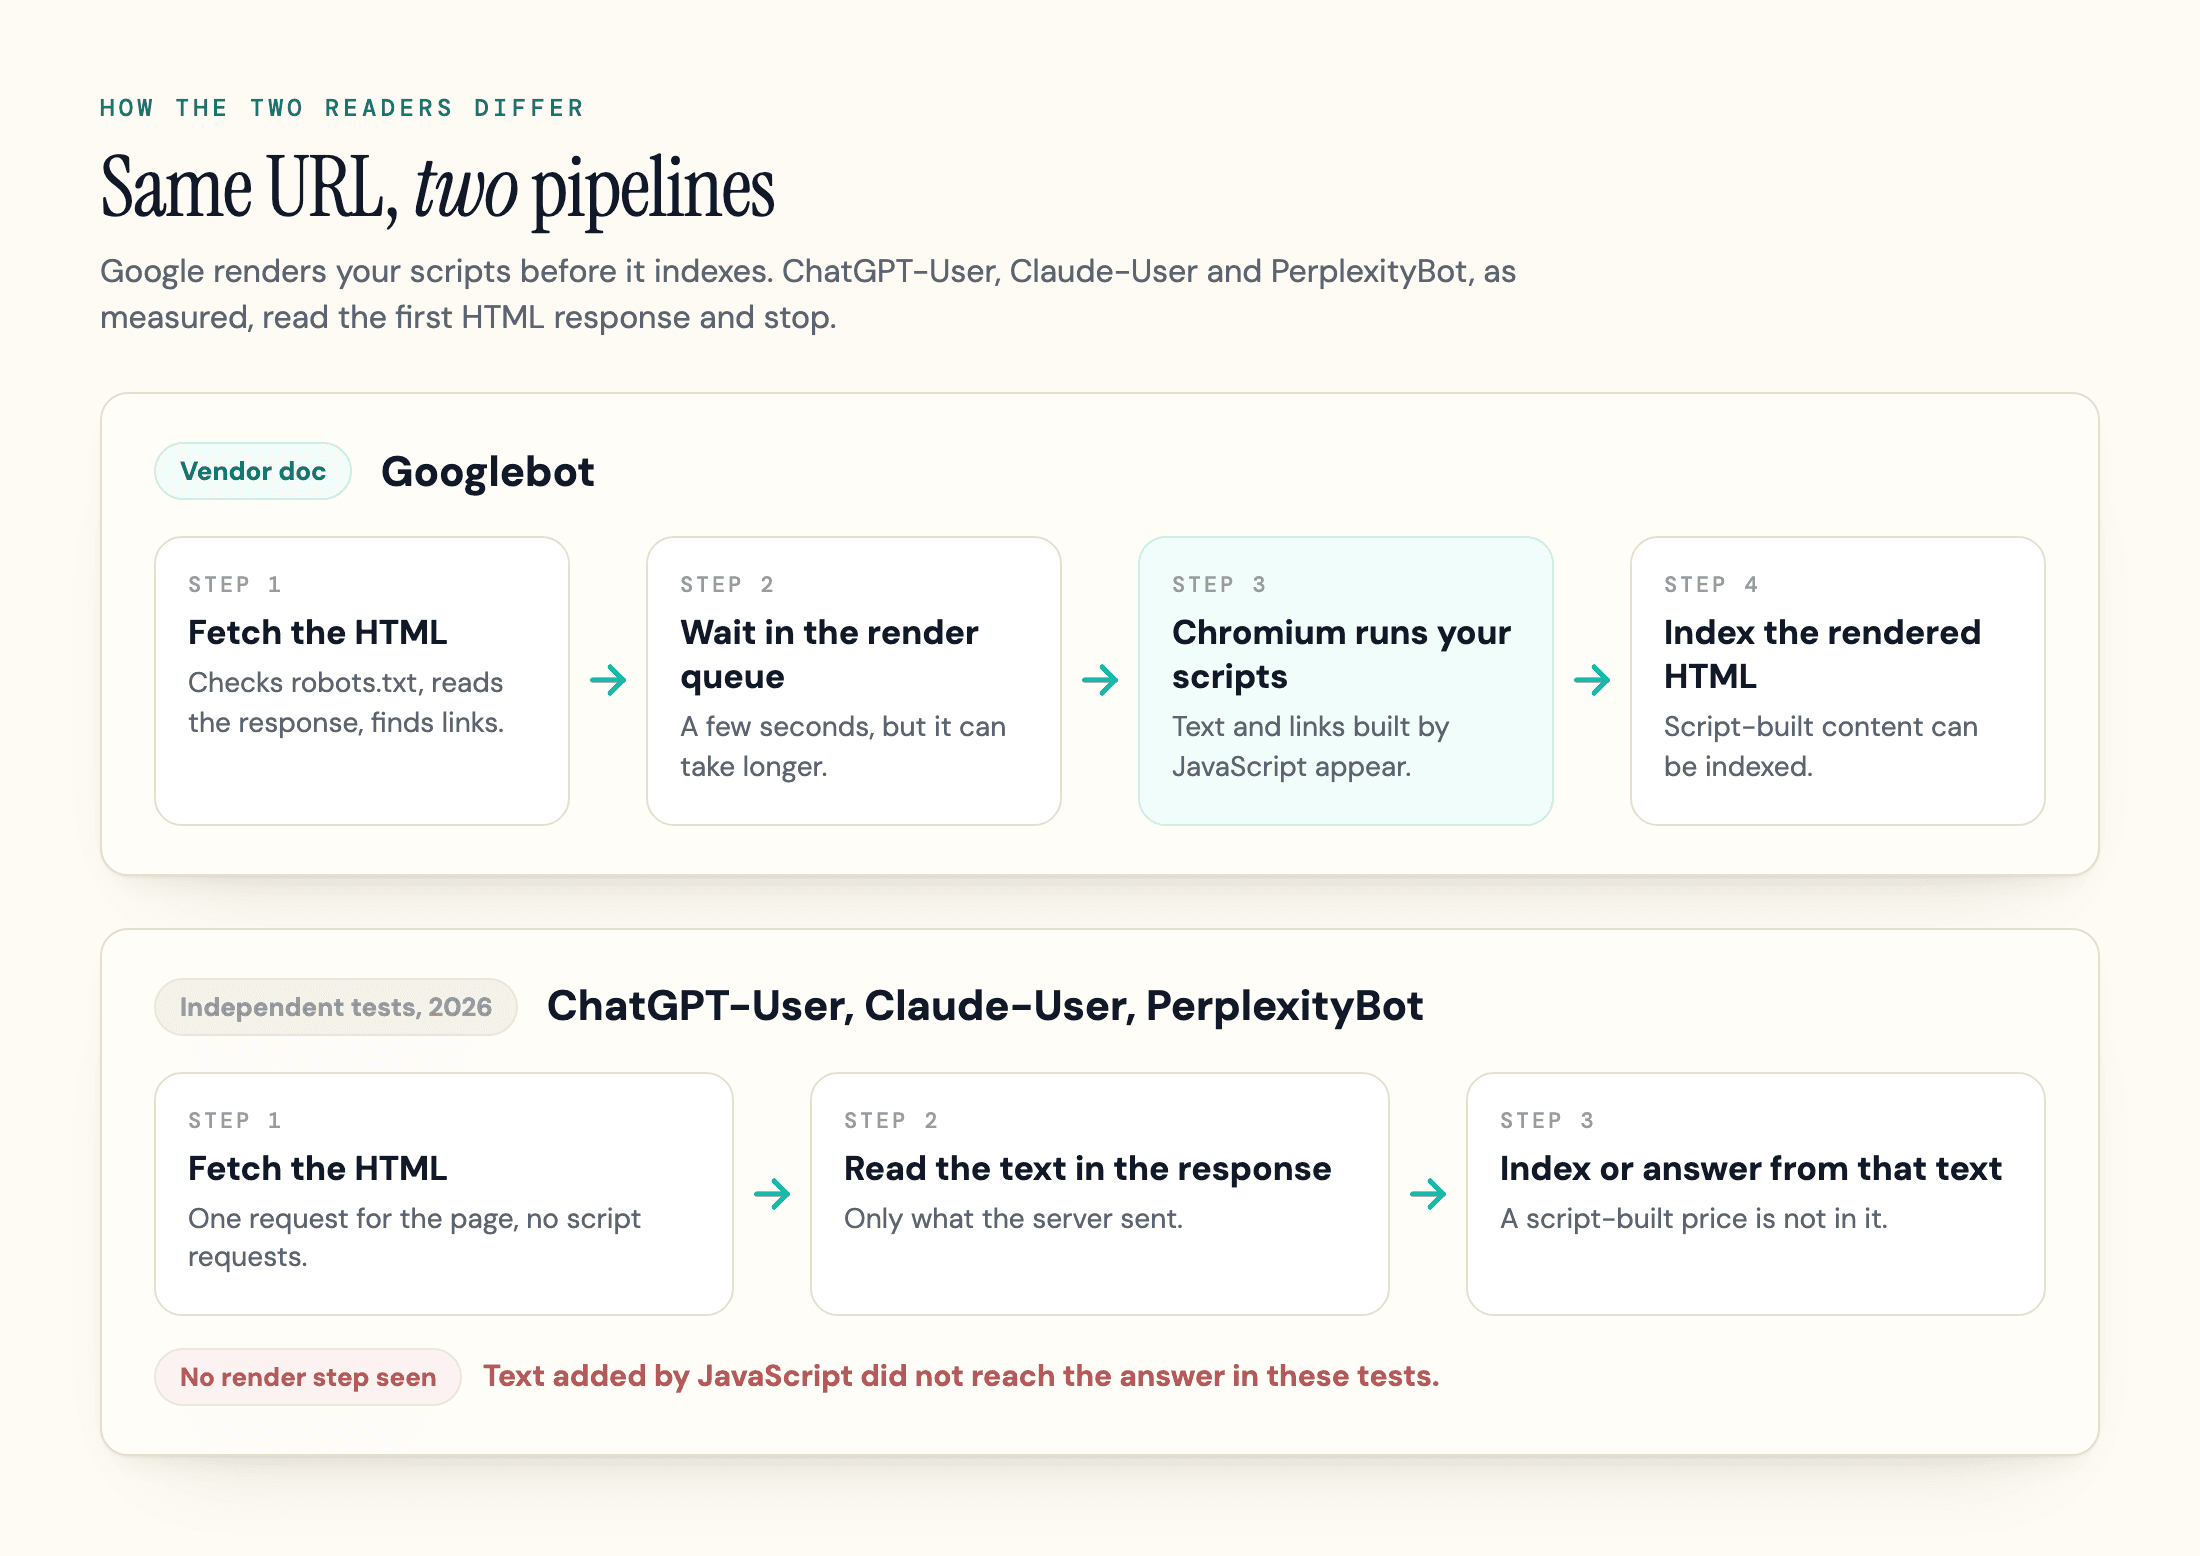Click 'STEP 3' label above 'Chromium runs your scripts'
Screen dimensions: 2200x1556
tap(1219, 585)
